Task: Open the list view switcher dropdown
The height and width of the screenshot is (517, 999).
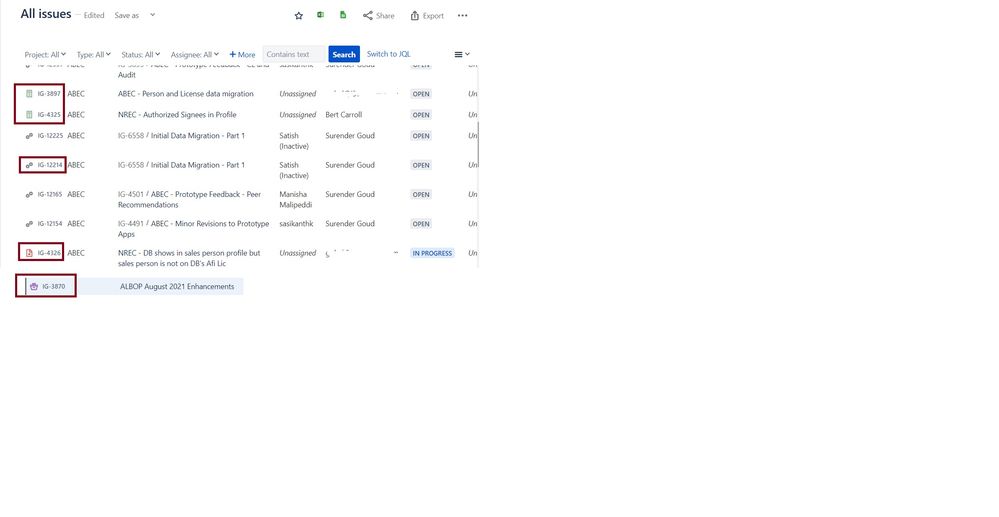Action: point(462,54)
